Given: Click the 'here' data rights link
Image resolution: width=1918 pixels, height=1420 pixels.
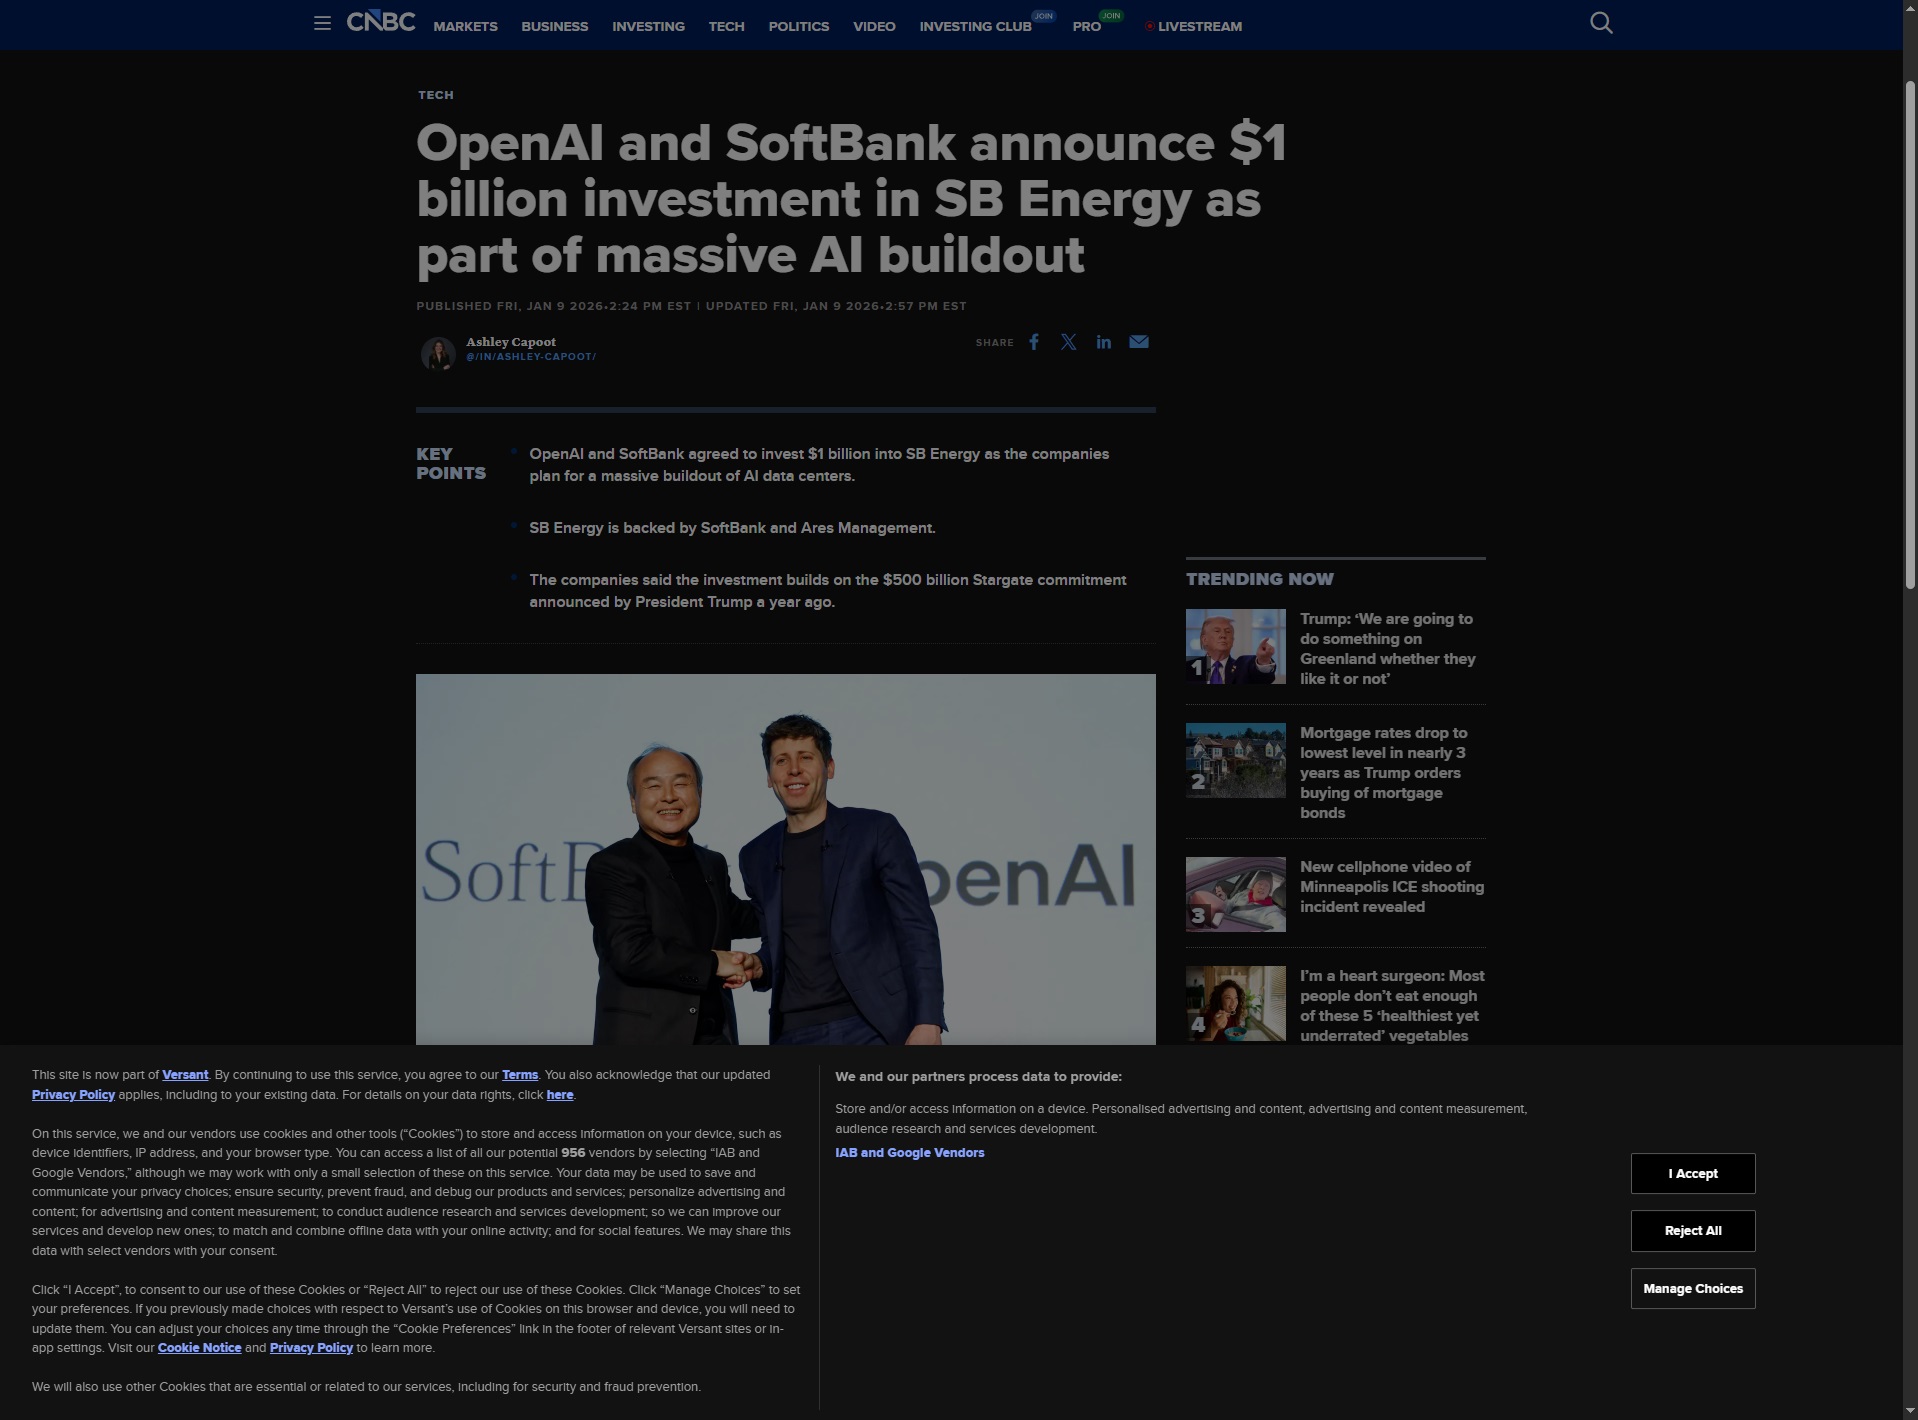Looking at the screenshot, I should (560, 1095).
